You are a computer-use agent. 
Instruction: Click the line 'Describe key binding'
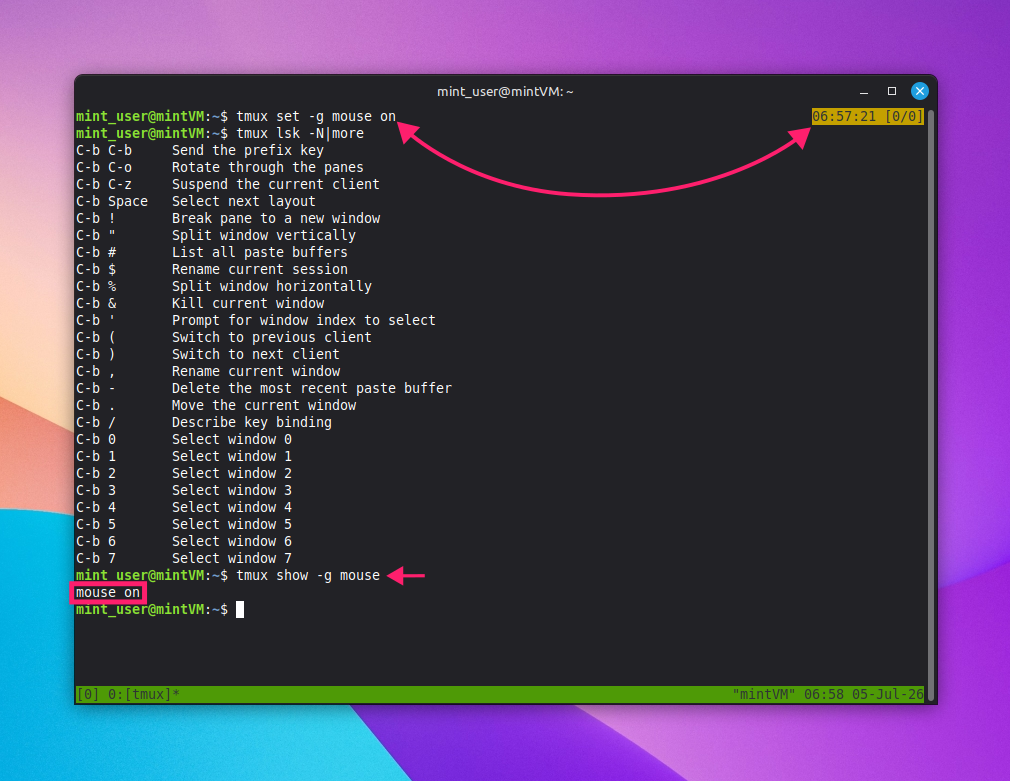point(251,422)
